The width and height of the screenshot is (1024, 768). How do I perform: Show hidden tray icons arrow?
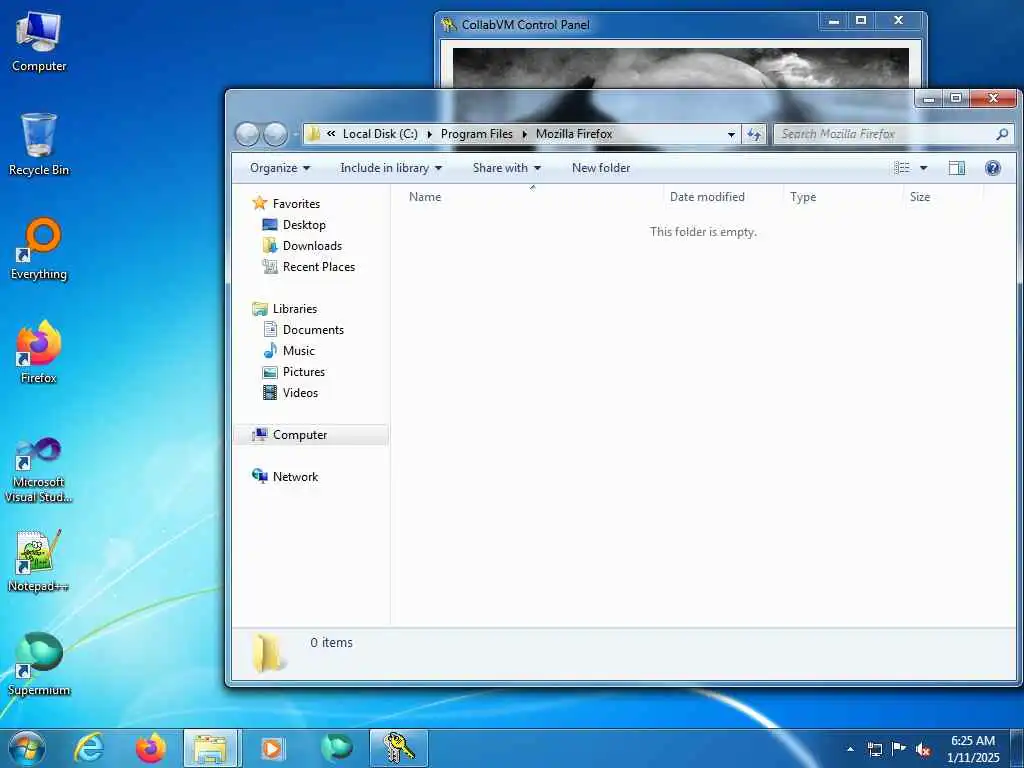click(850, 749)
